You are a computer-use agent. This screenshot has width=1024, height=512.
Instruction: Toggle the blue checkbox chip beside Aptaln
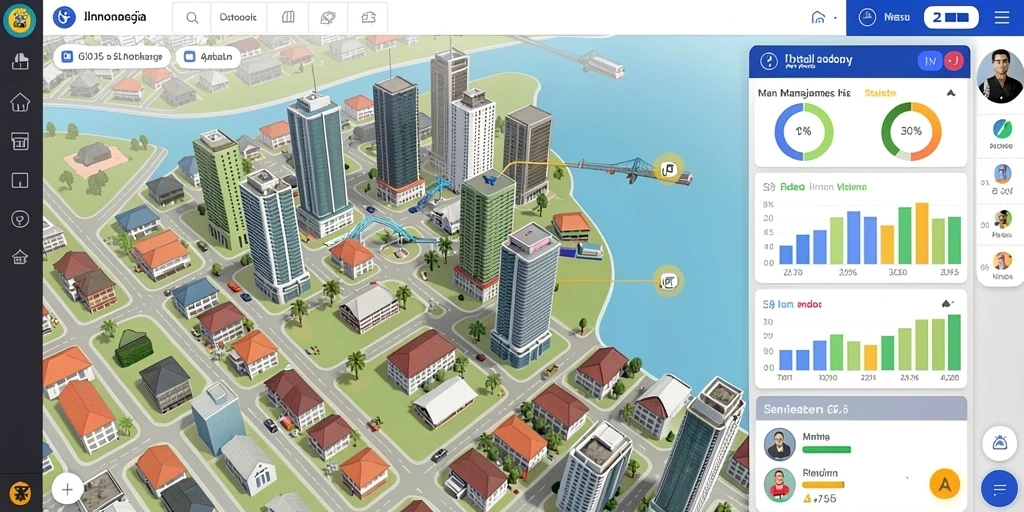(190, 57)
